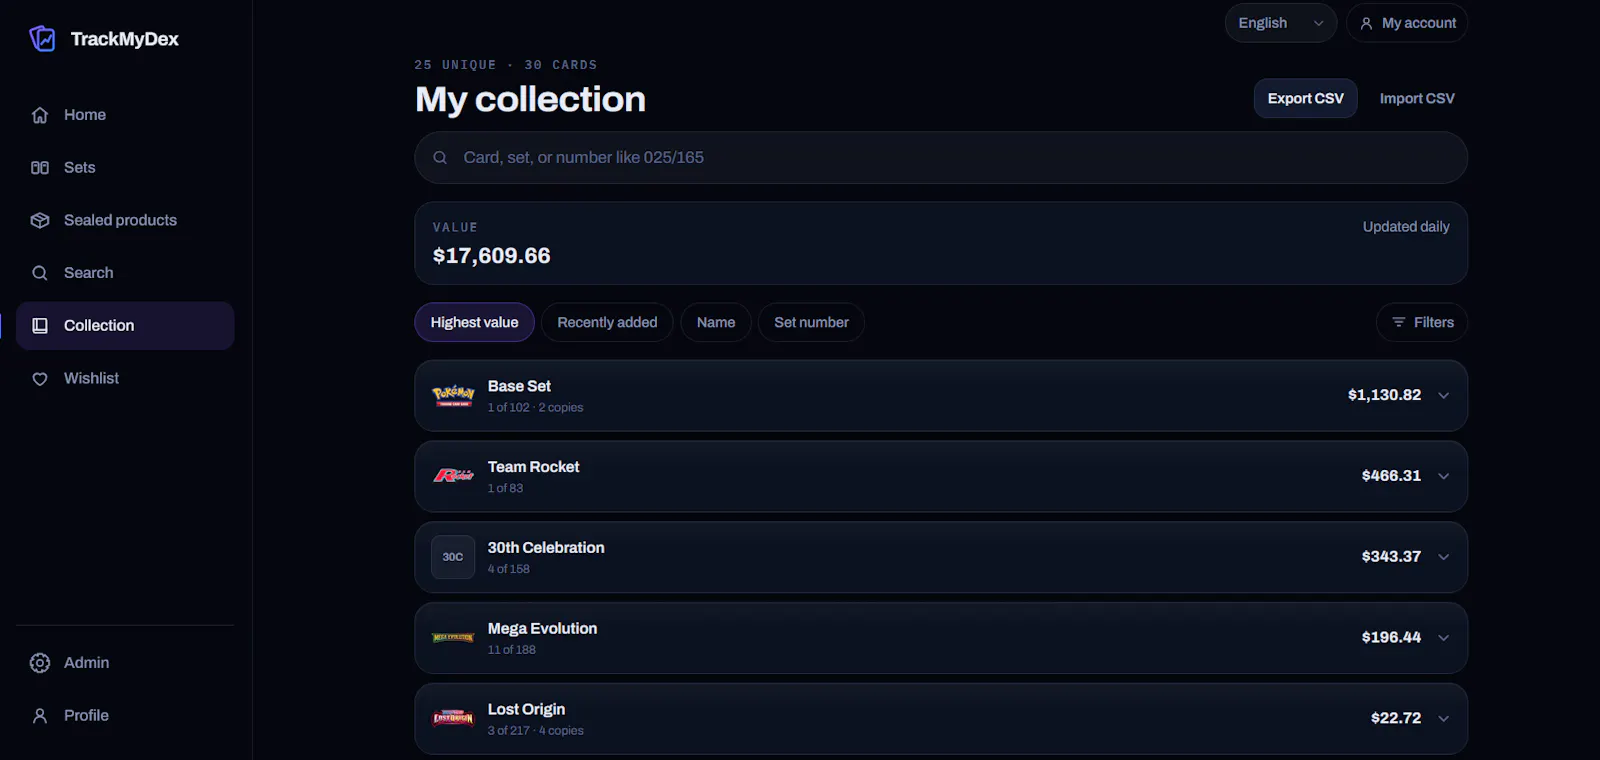
Task: Expand the Base Set row chevron
Action: click(1444, 395)
